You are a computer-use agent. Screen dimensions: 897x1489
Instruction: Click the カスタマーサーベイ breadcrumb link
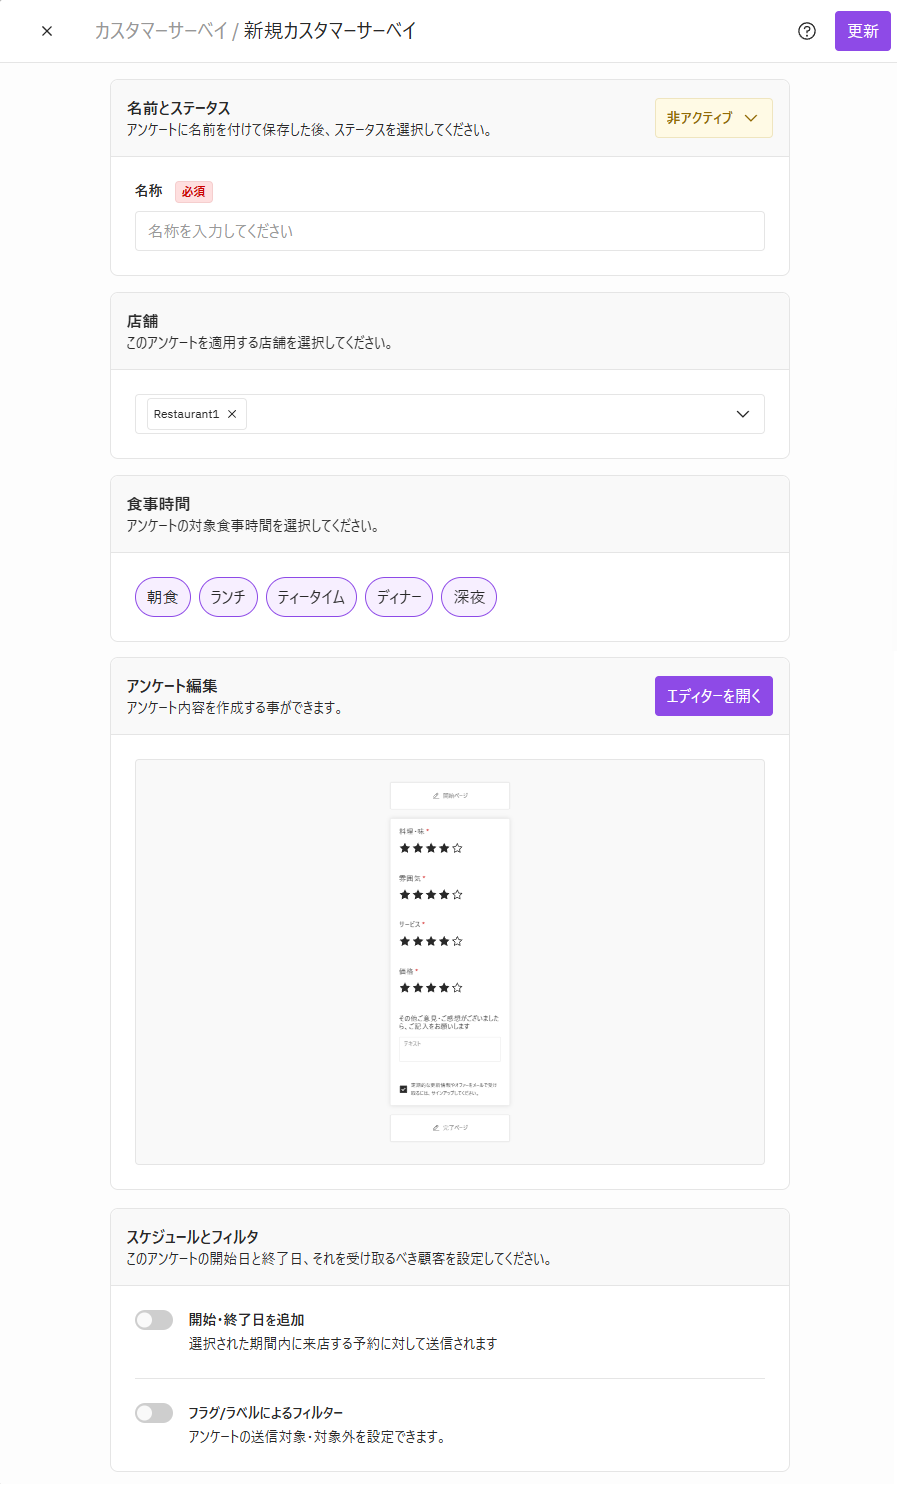pyautogui.click(x=161, y=31)
